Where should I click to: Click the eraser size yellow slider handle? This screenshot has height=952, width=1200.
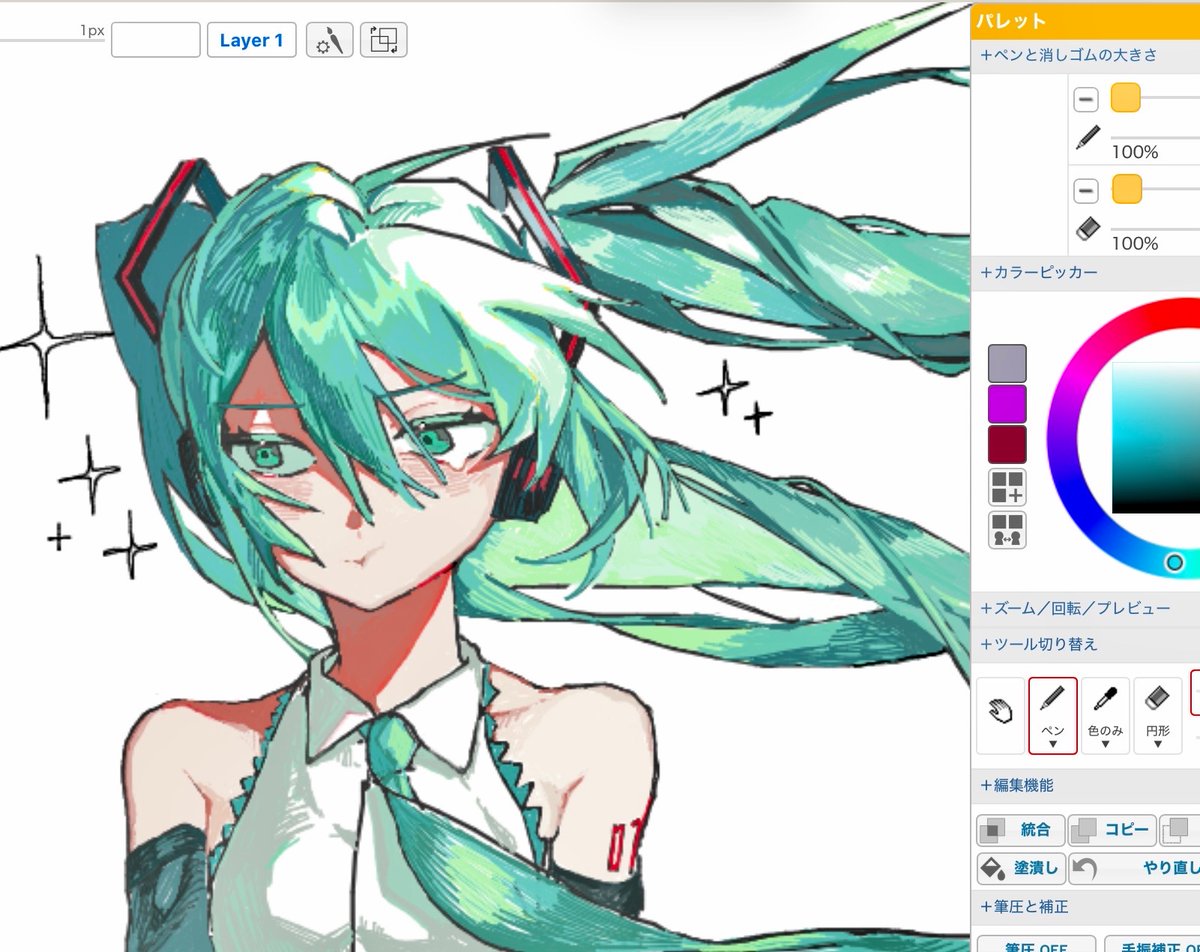point(1126,188)
